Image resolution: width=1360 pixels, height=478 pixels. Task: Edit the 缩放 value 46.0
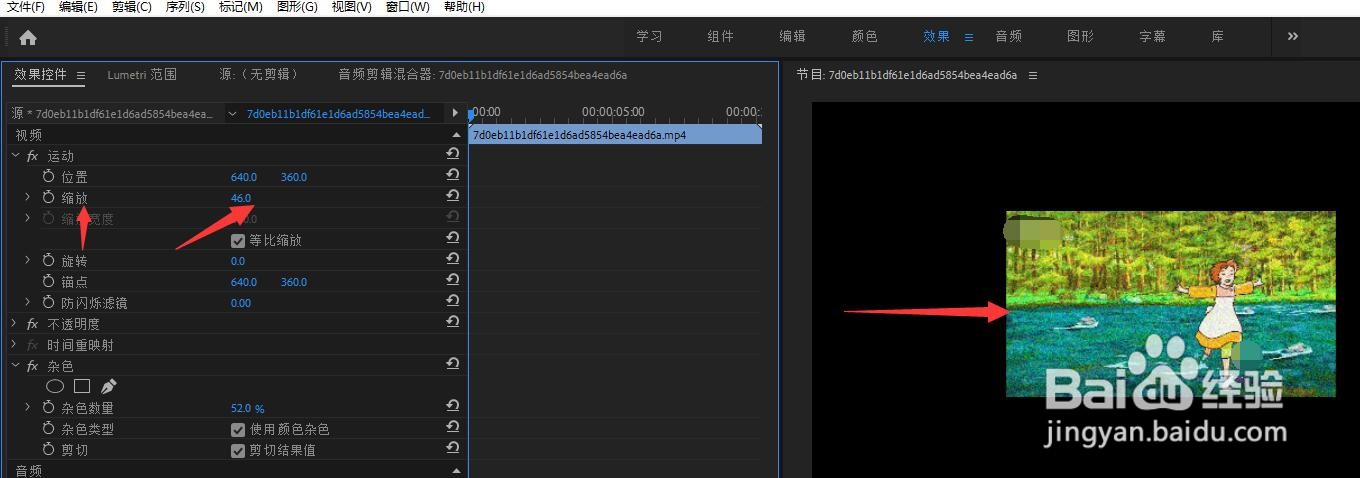(241, 198)
